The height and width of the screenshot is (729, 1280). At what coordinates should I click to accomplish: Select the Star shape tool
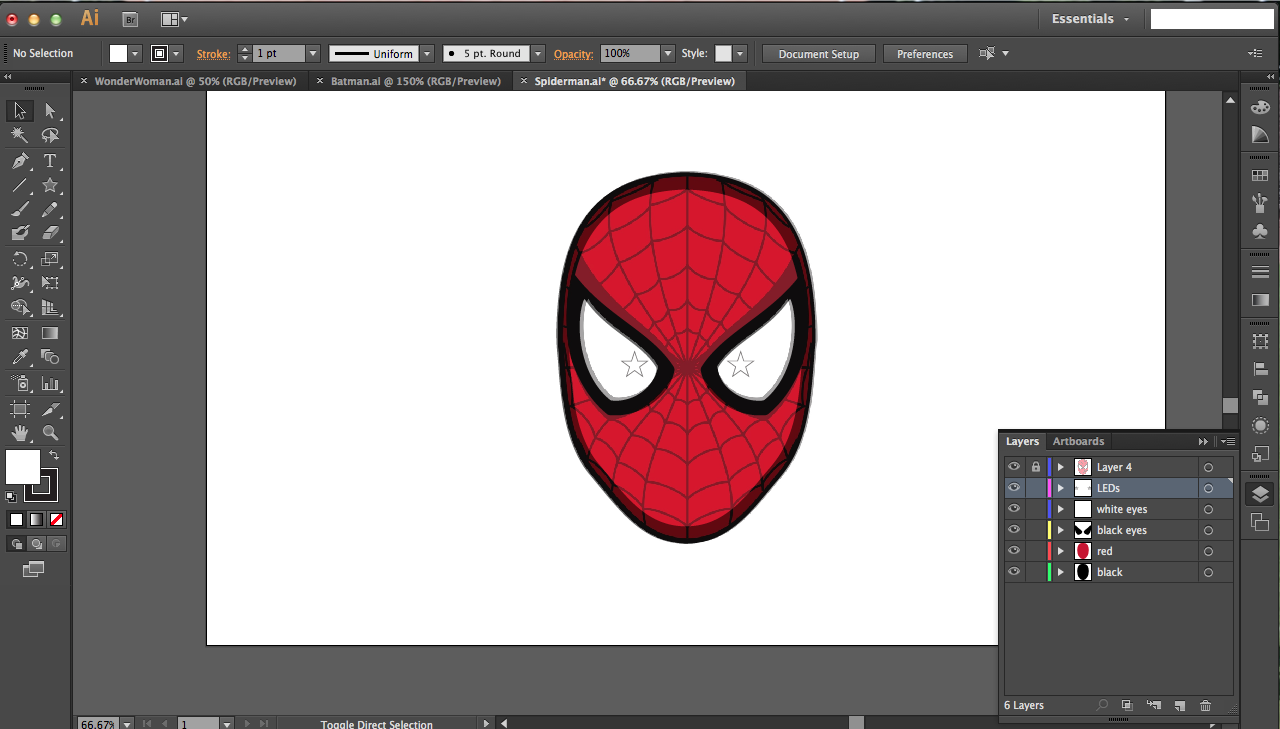[x=50, y=186]
